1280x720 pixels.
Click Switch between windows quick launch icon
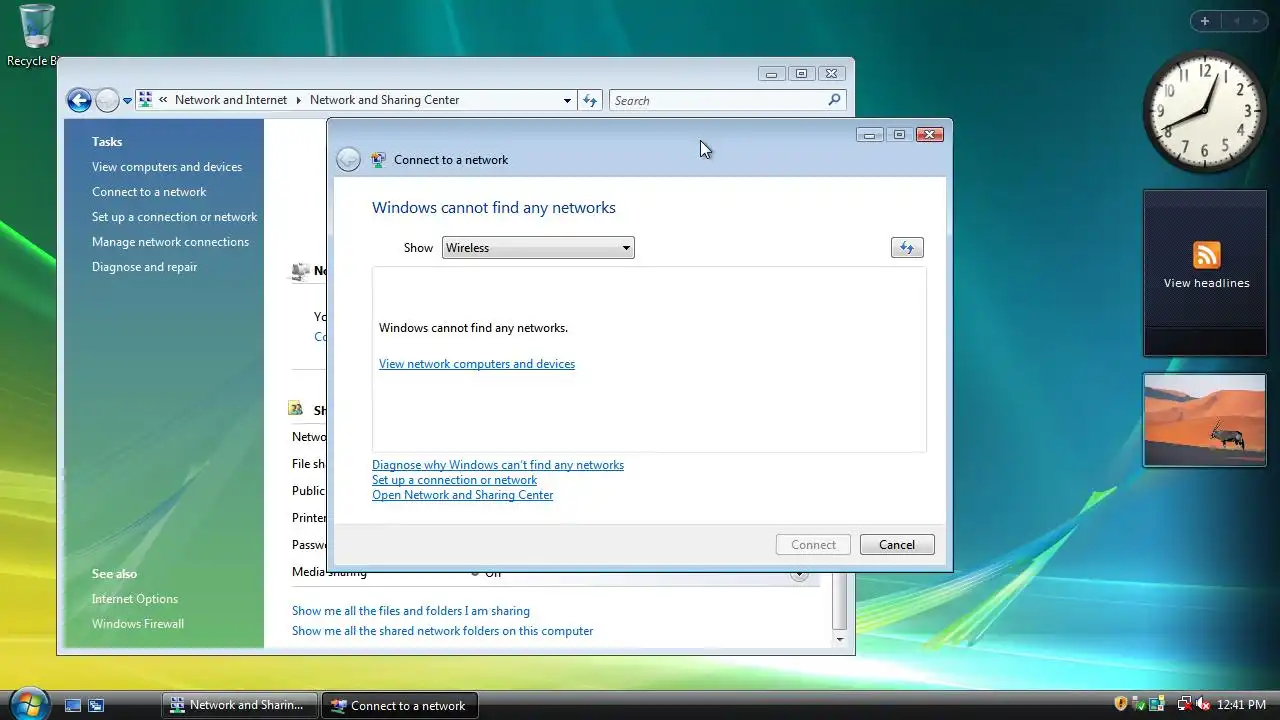[x=96, y=705]
